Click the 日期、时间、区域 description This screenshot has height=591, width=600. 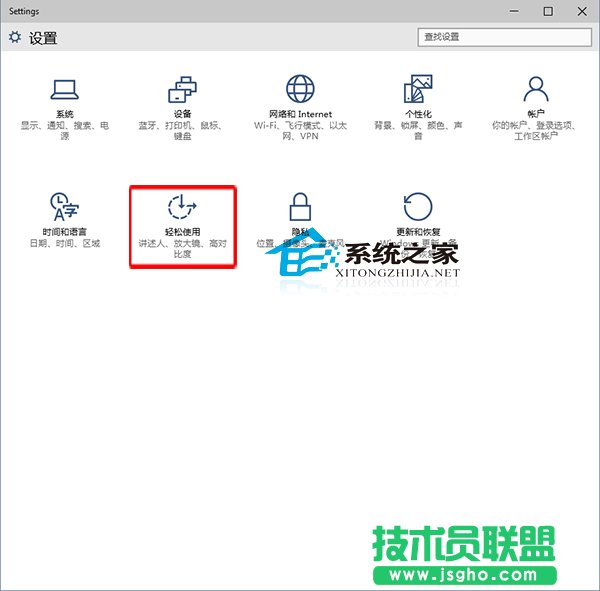tap(65, 243)
